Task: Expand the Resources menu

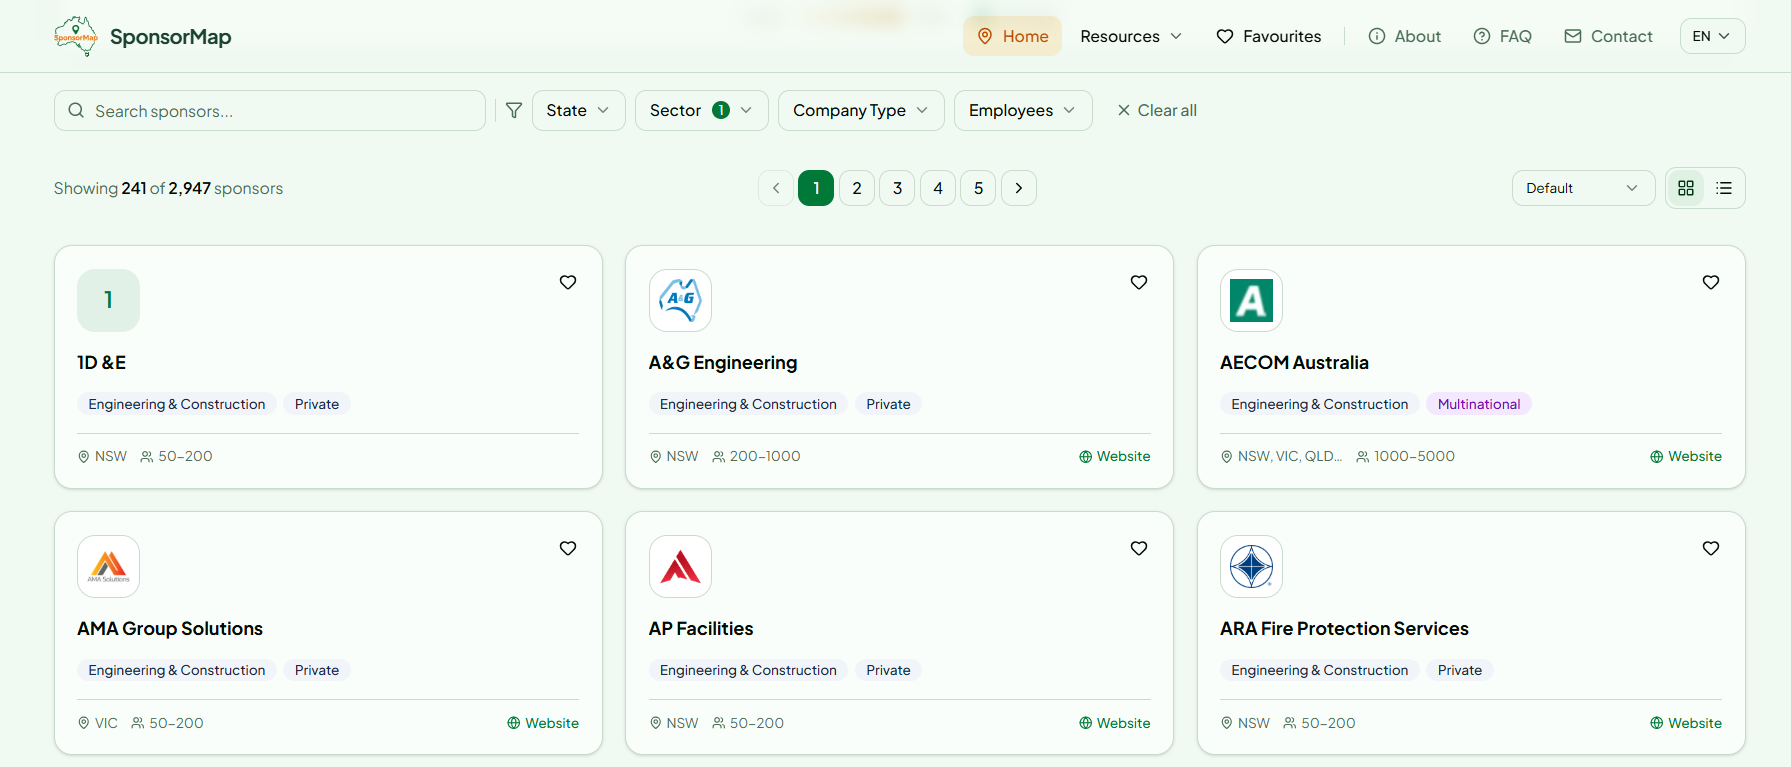Action: click(x=1131, y=36)
